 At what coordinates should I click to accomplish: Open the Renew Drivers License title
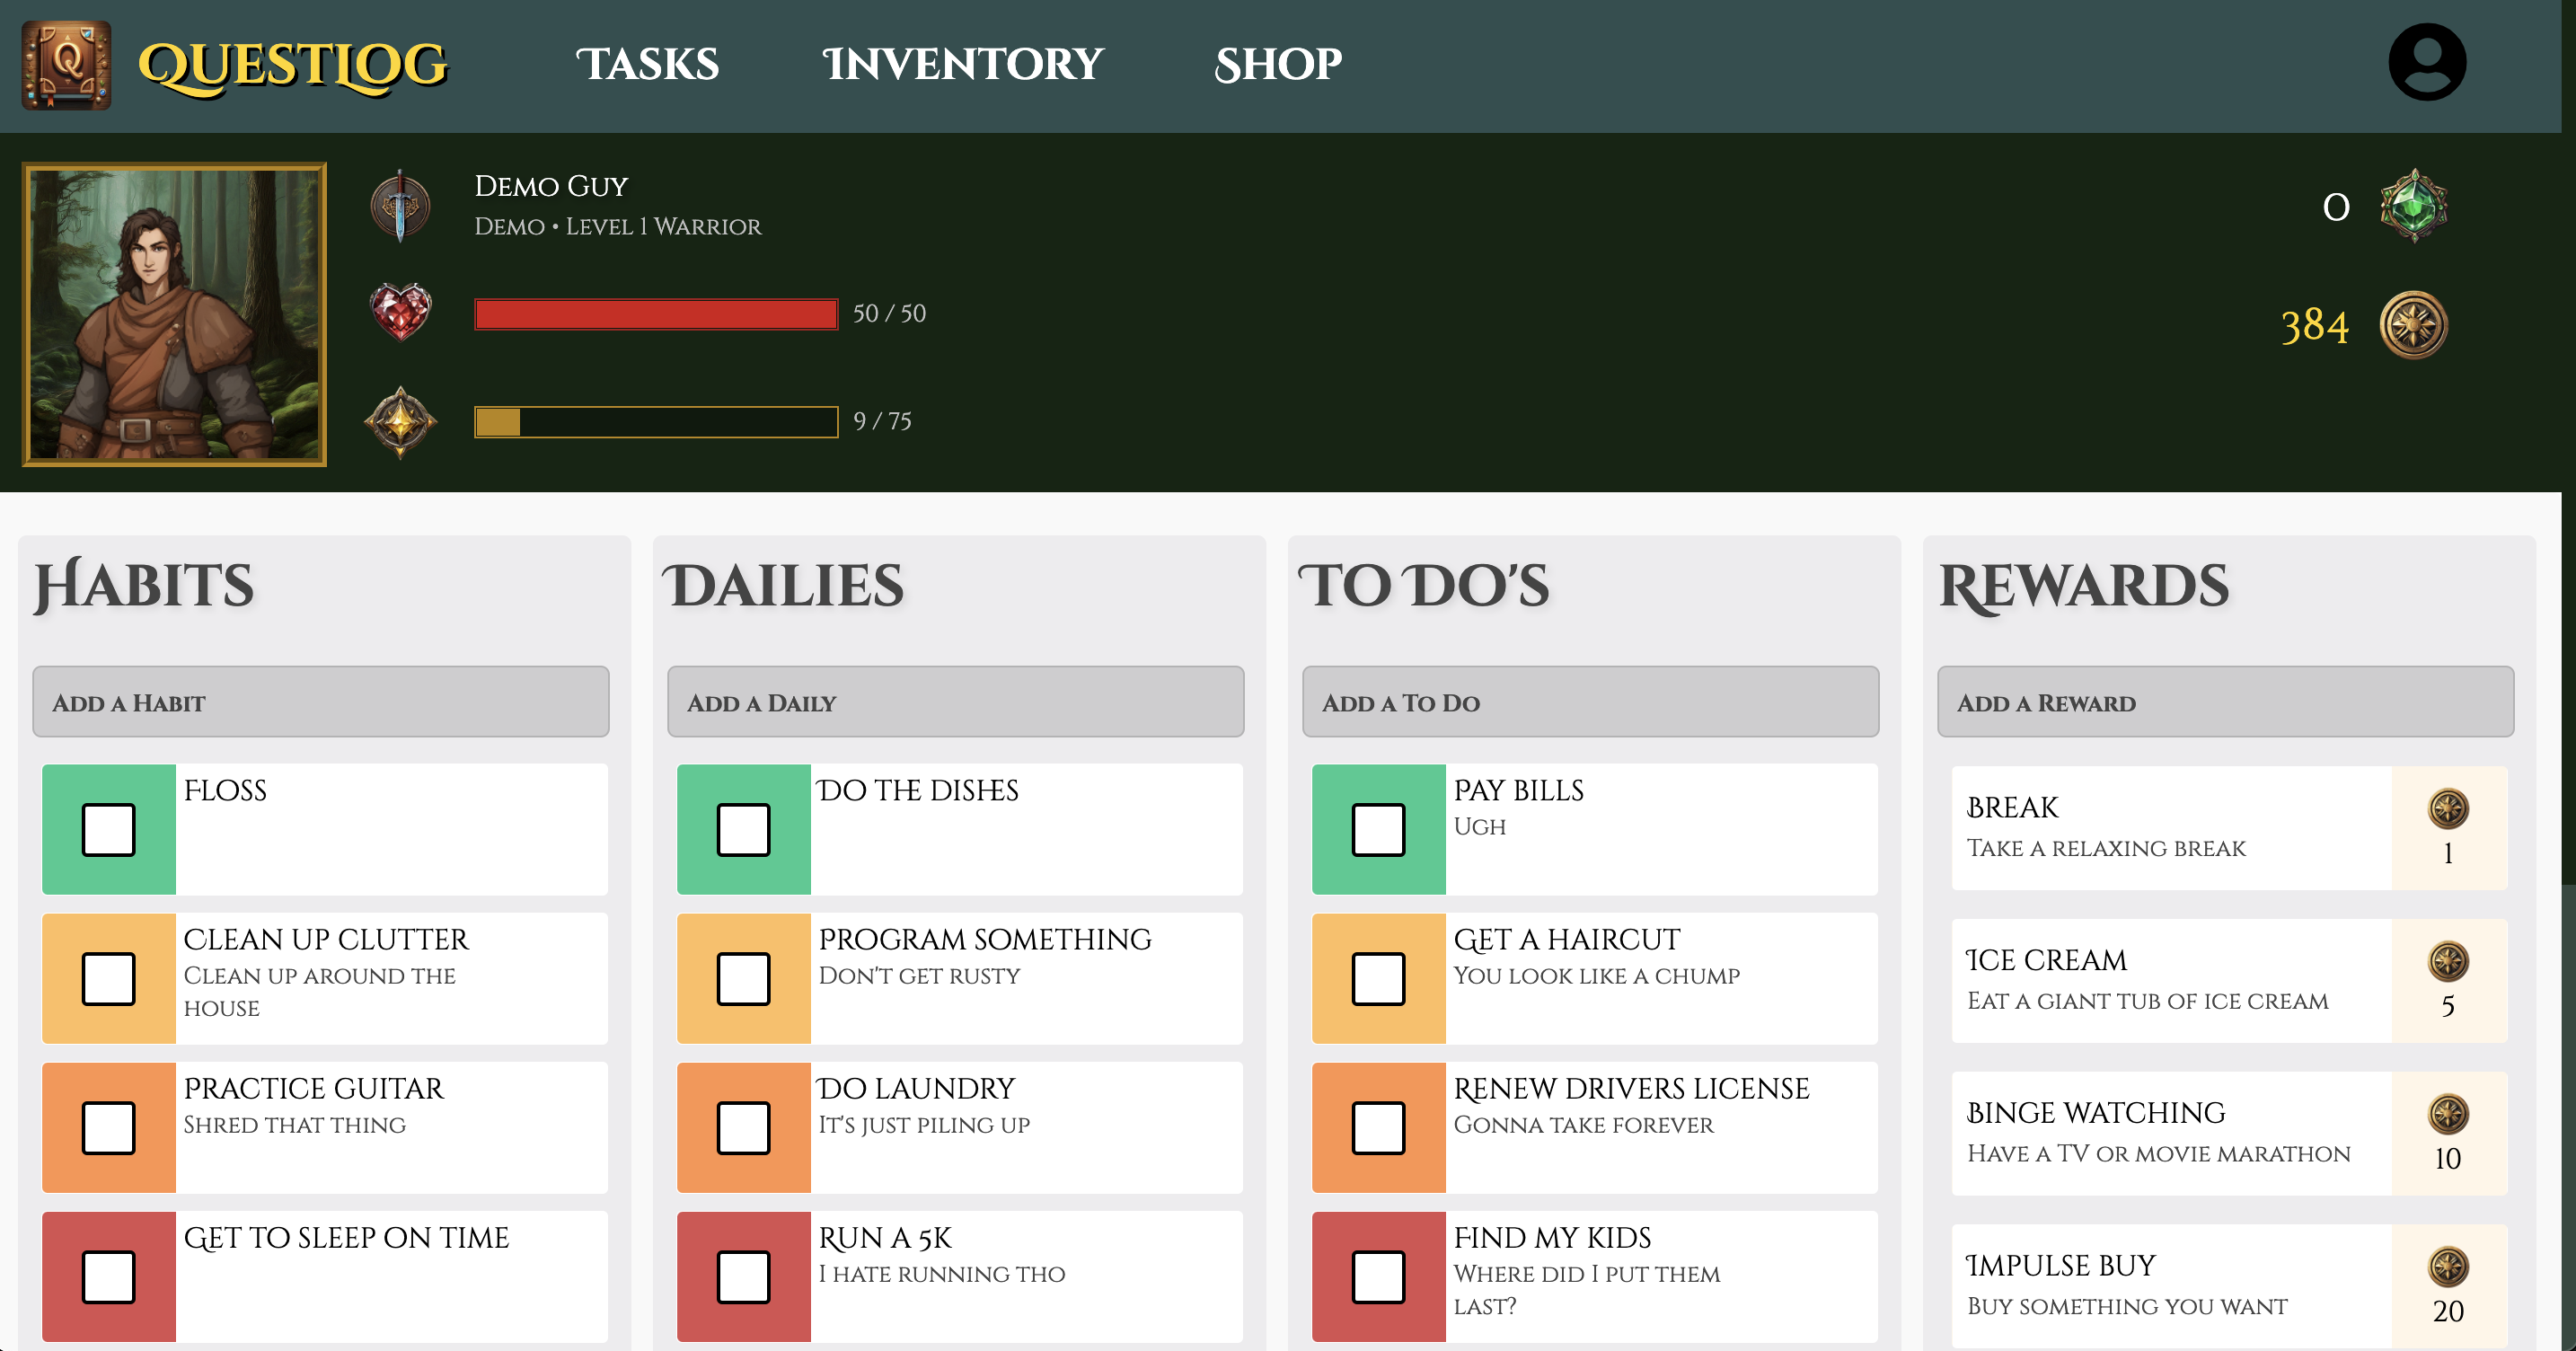click(x=1632, y=1089)
